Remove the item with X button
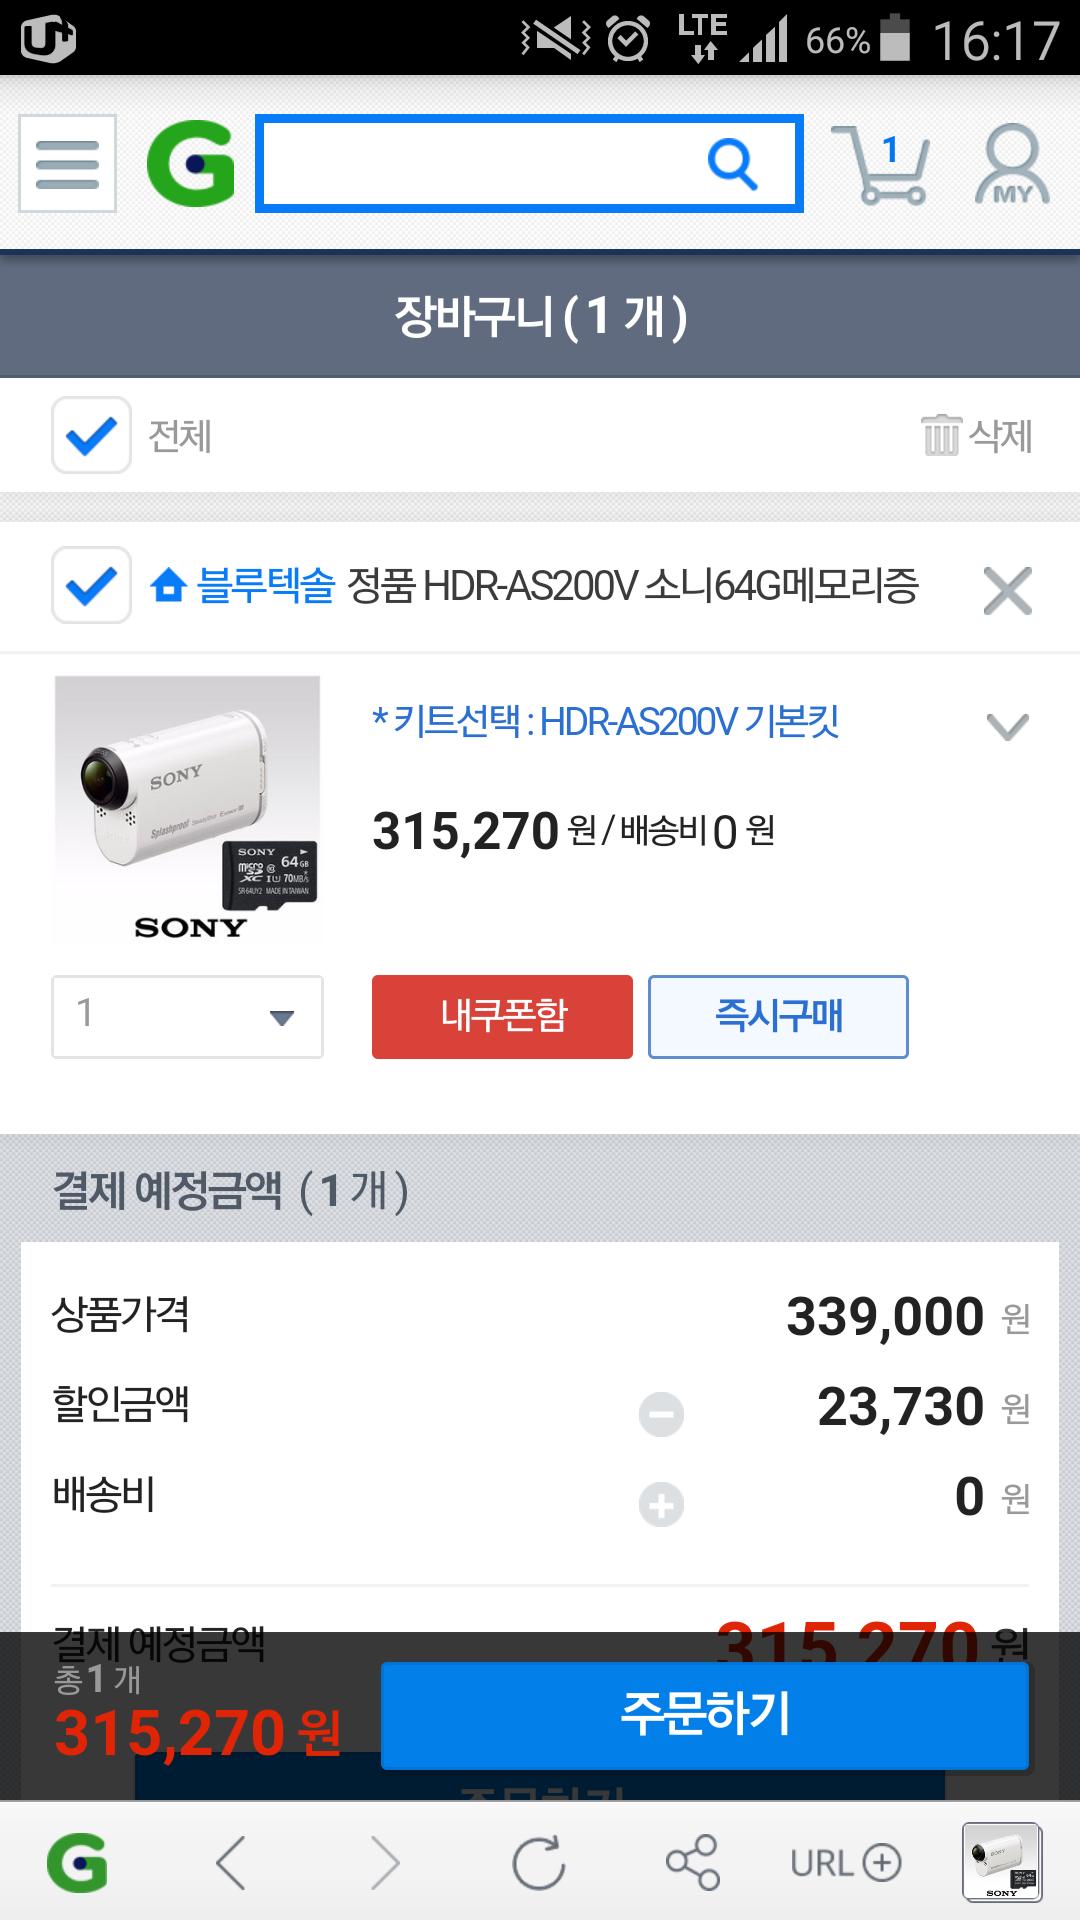 click(1007, 590)
